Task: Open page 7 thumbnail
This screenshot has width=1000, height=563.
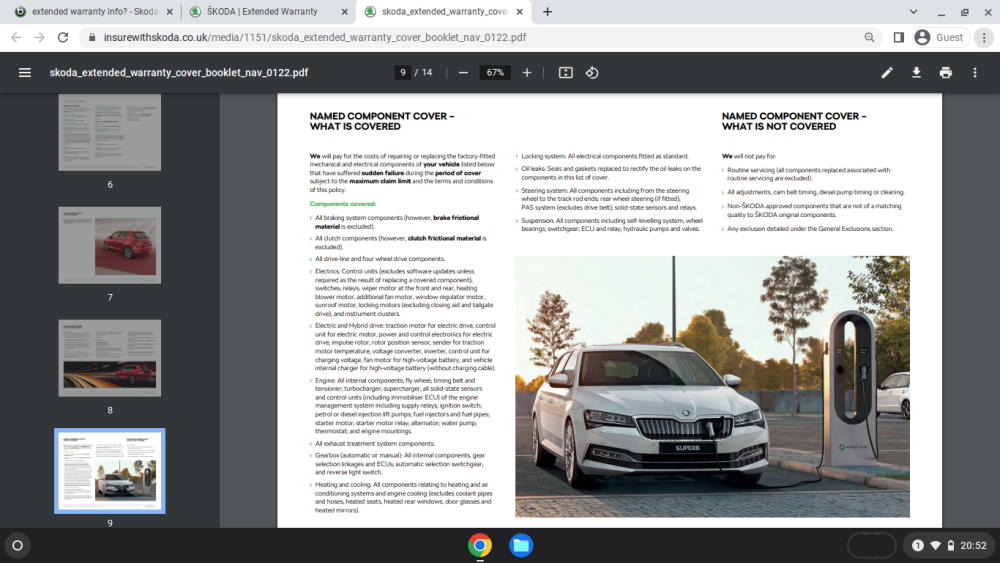Action: point(110,245)
